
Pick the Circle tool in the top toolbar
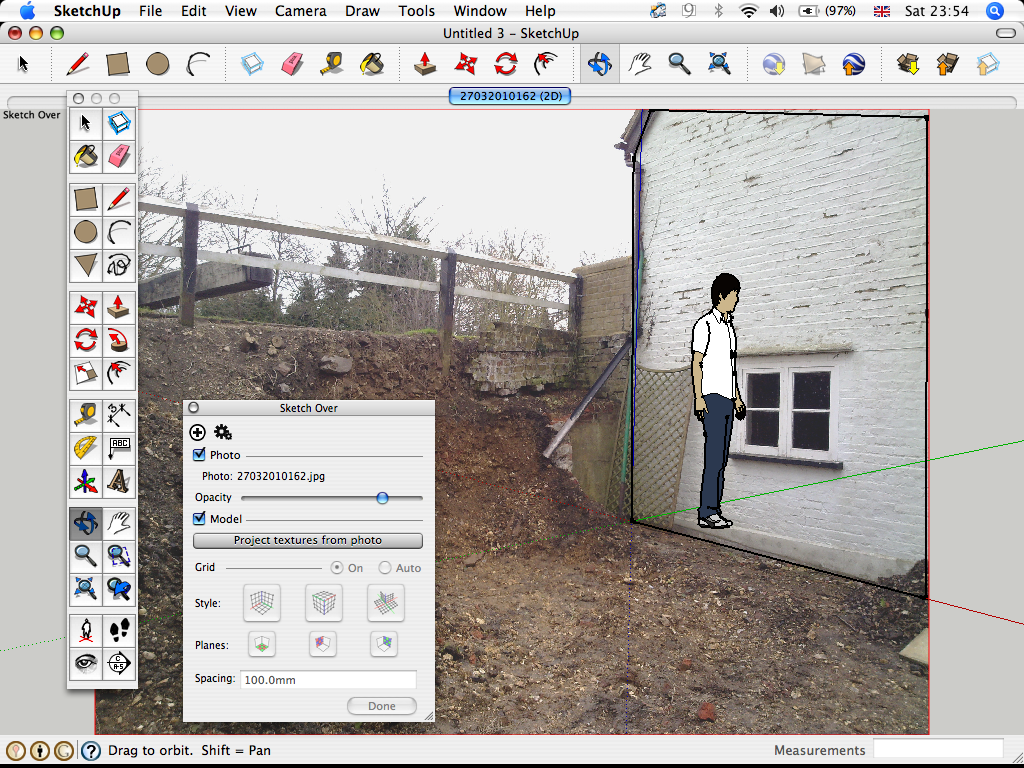157,64
